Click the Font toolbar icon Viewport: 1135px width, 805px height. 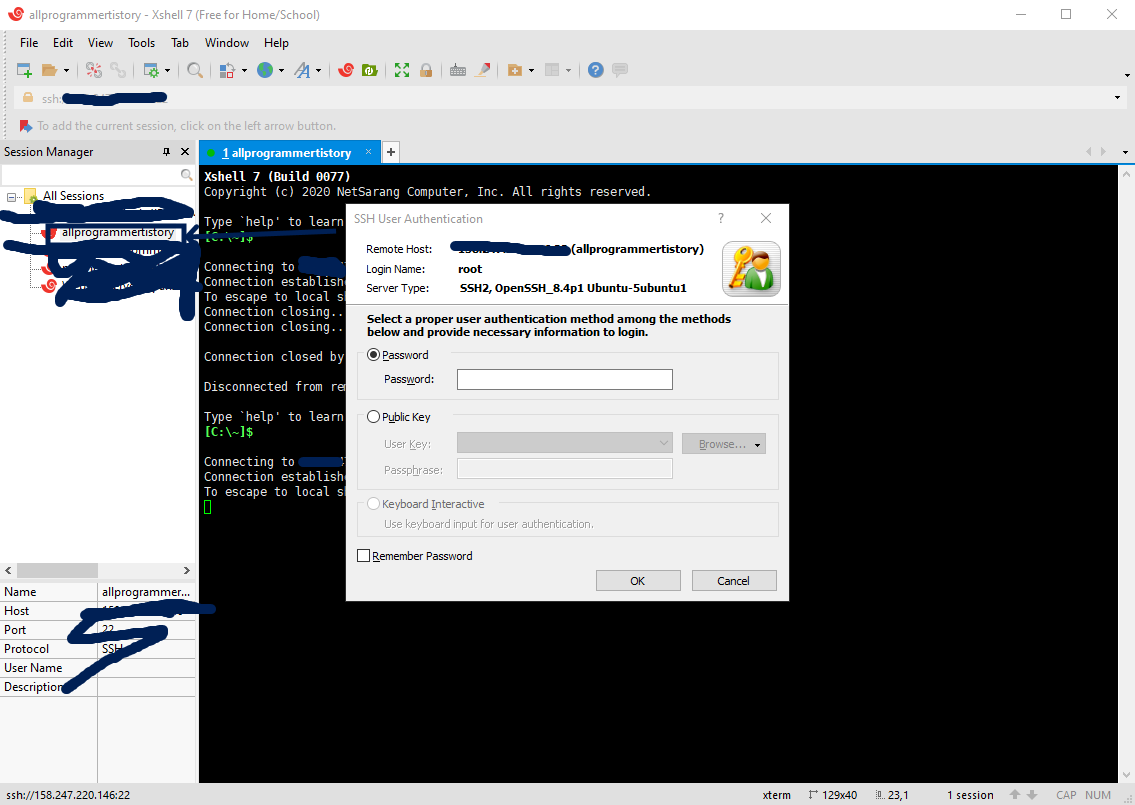[x=303, y=70]
